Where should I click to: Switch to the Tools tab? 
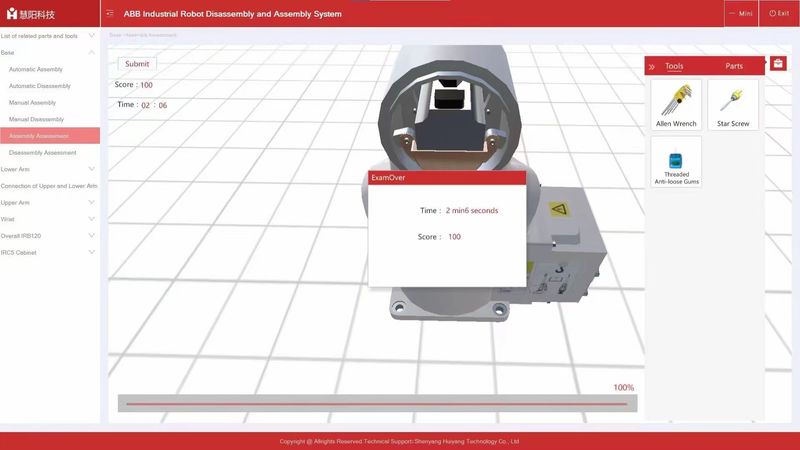[673, 66]
